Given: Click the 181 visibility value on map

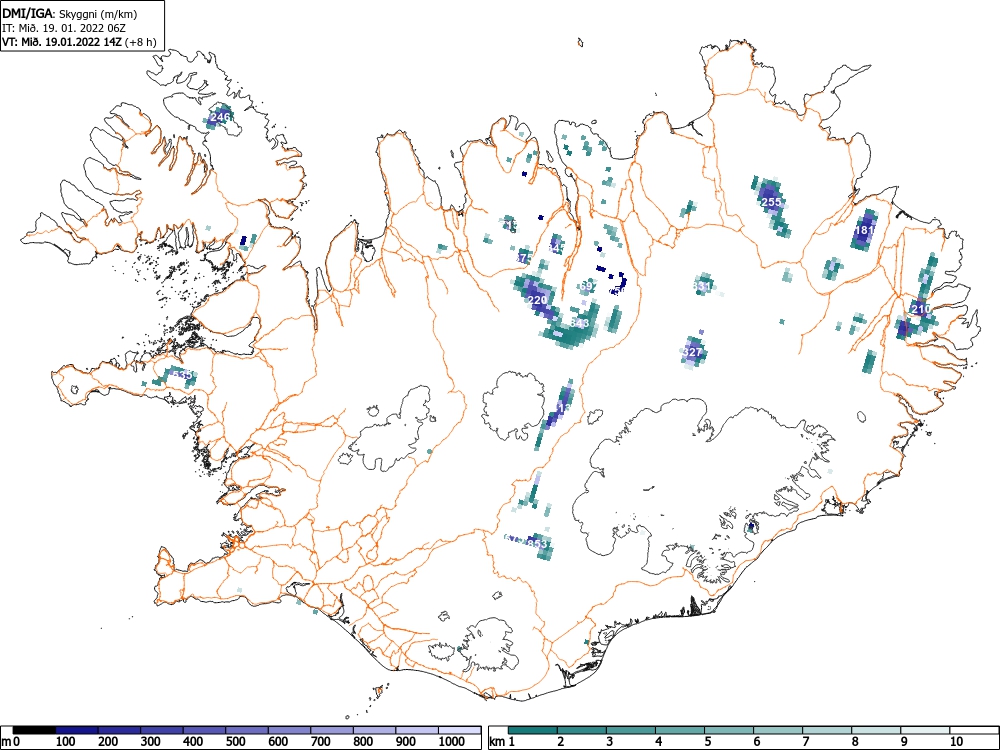Looking at the screenshot, I should (x=865, y=230).
